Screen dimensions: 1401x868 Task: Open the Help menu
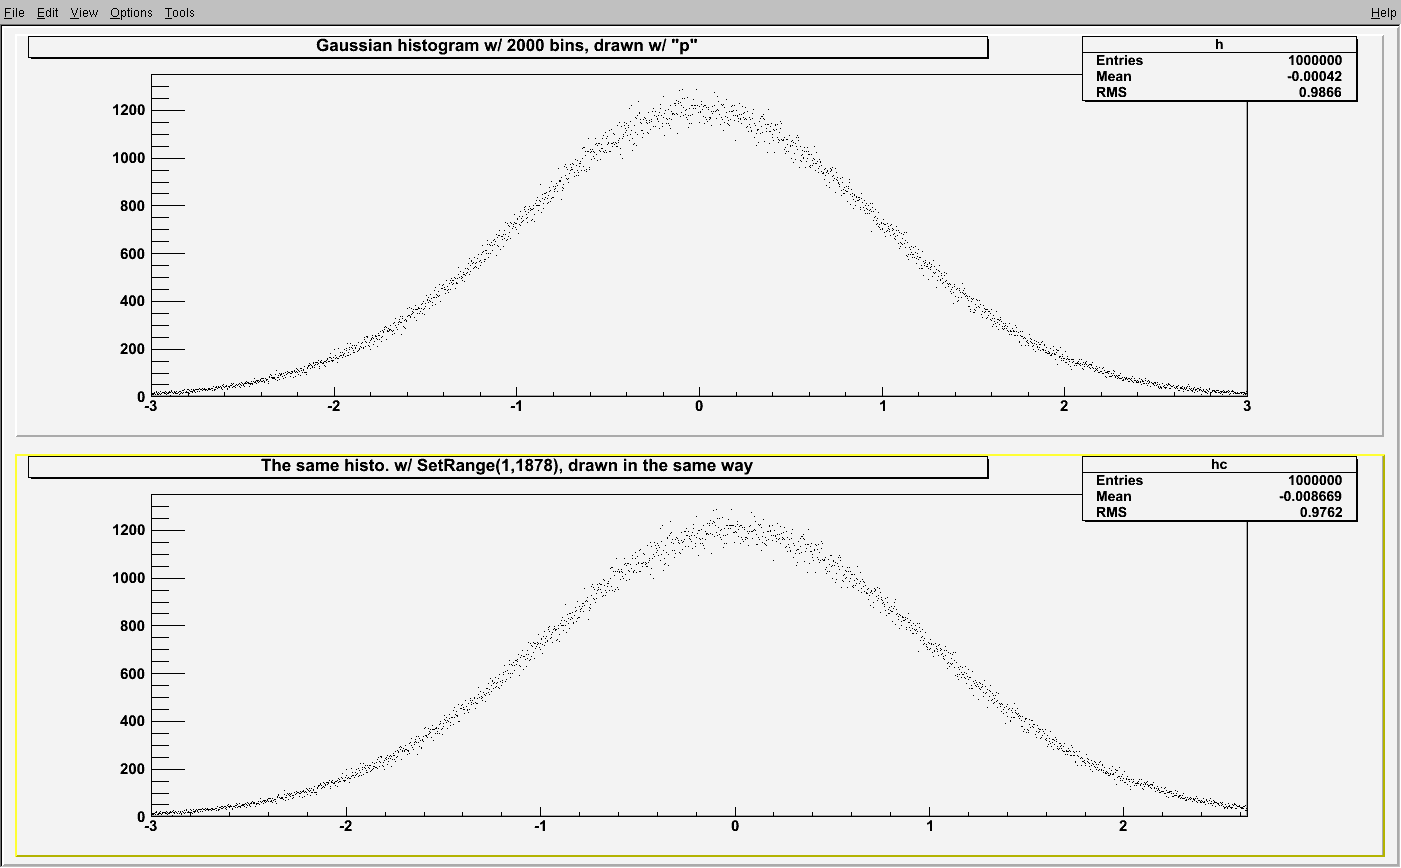click(1383, 13)
